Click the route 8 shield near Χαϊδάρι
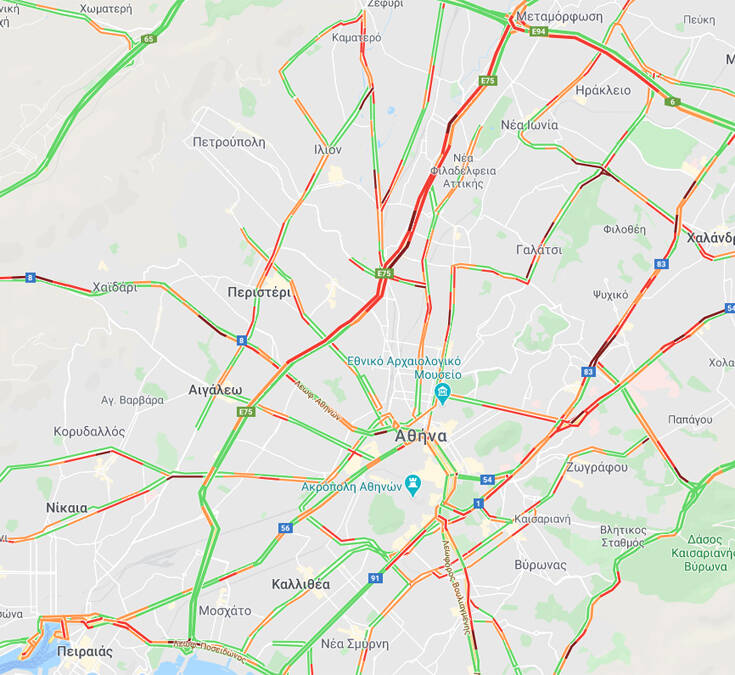735x675 pixels. [x=30, y=277]
